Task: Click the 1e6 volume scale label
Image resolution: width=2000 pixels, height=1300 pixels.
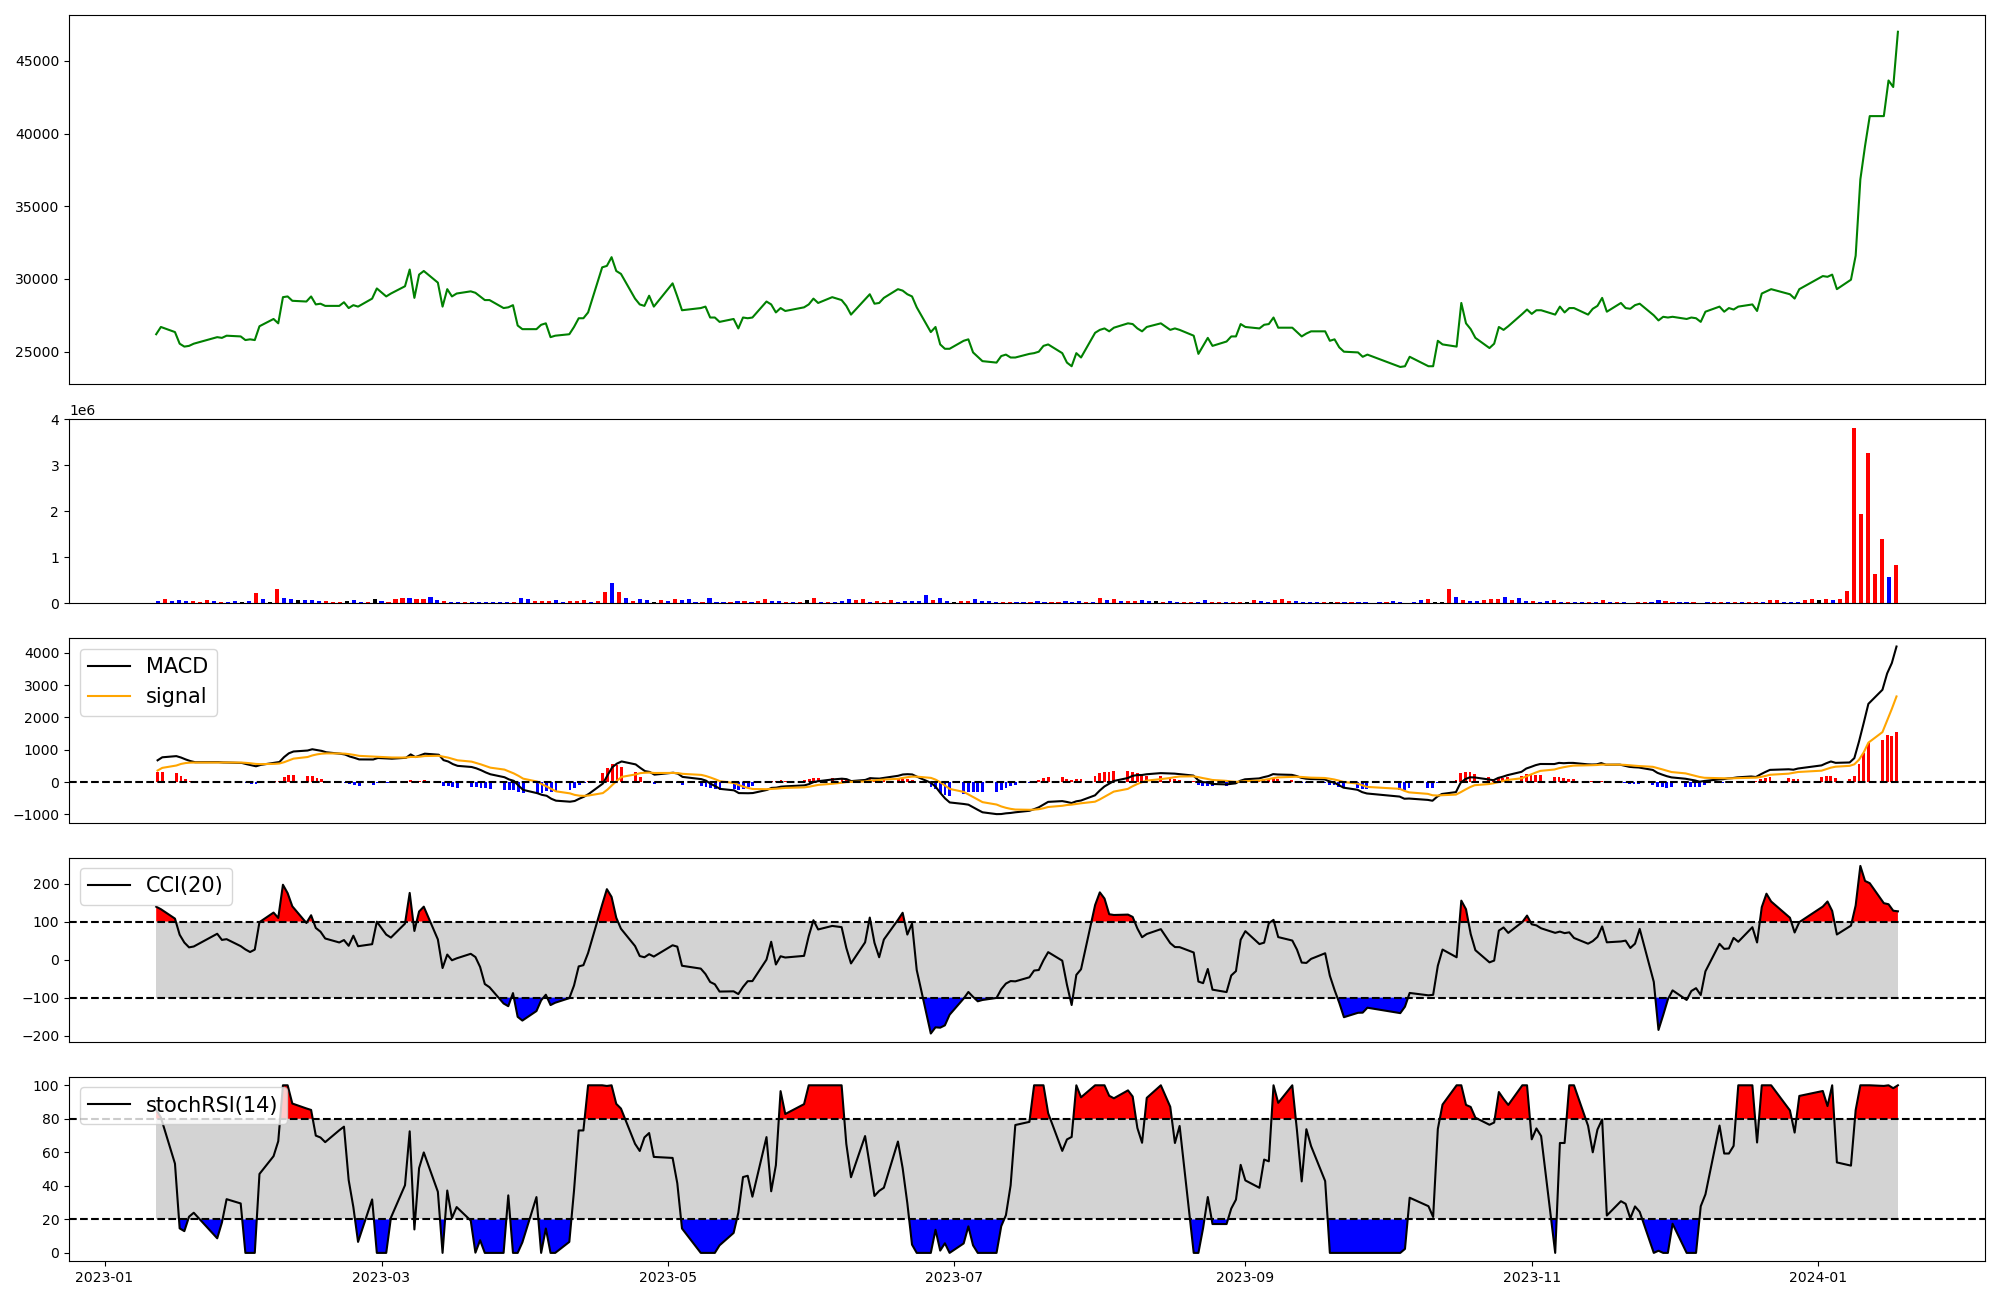Action: 82,411
